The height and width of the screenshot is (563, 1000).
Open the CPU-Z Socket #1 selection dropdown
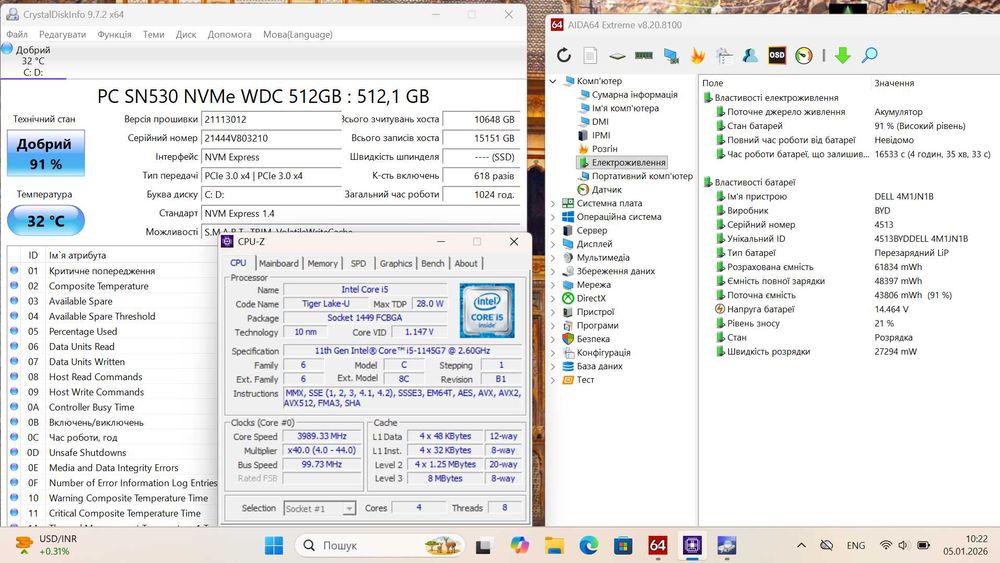point(320,508)
